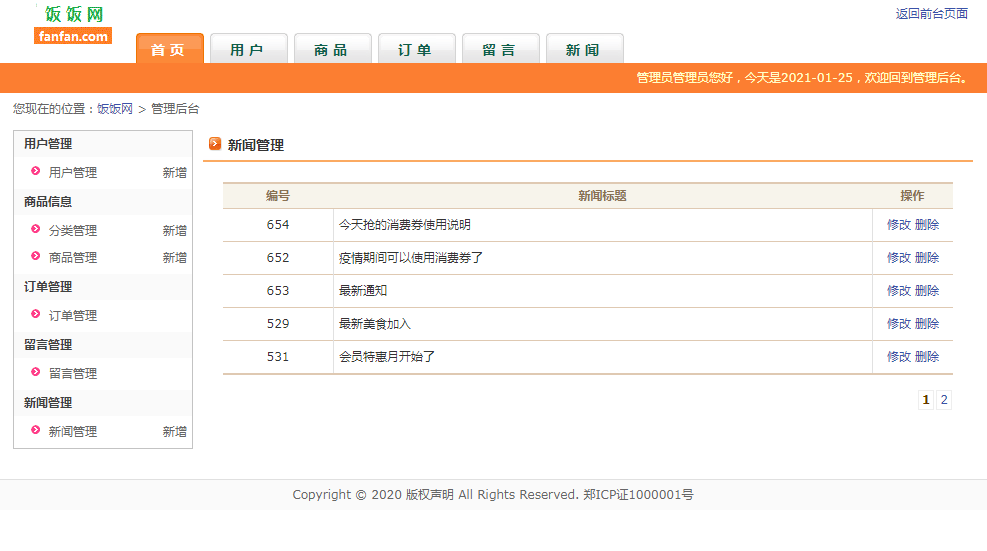Click news title 最新通知
The height and width of the screenshot is (551, 987).
(363, 290)
